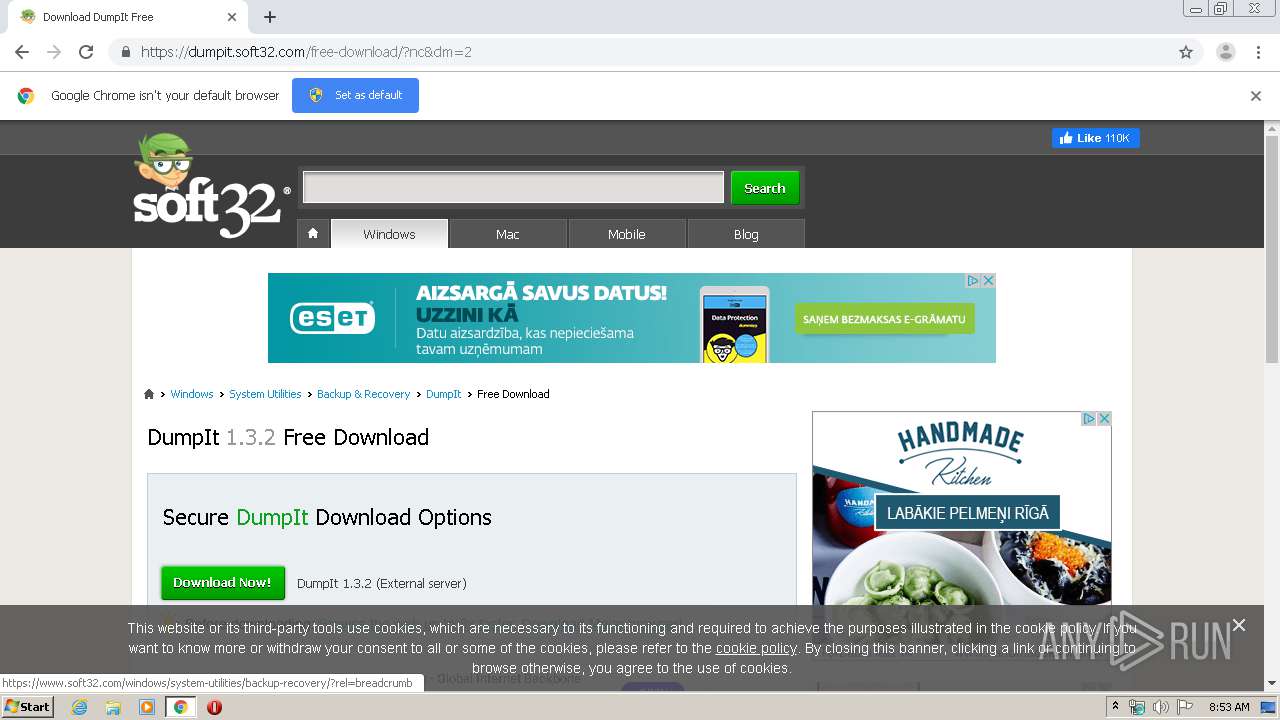1280x720 pixels.
Task: Click the browser forward arrow
Action: [x=54, y=52]
